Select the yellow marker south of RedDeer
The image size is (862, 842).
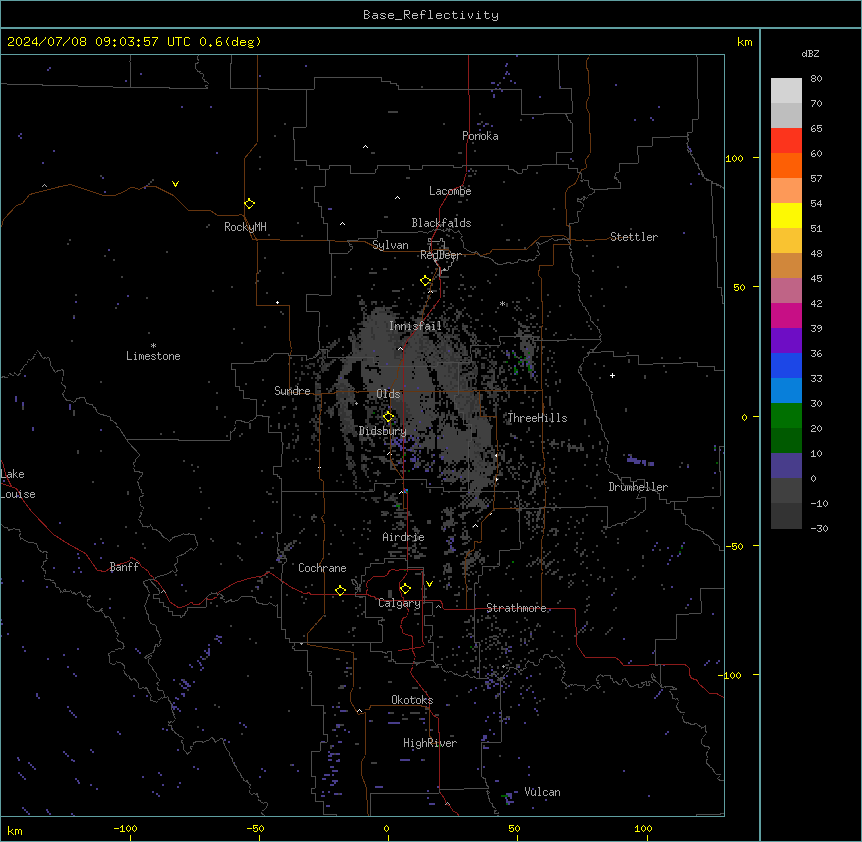click(425, 281)
